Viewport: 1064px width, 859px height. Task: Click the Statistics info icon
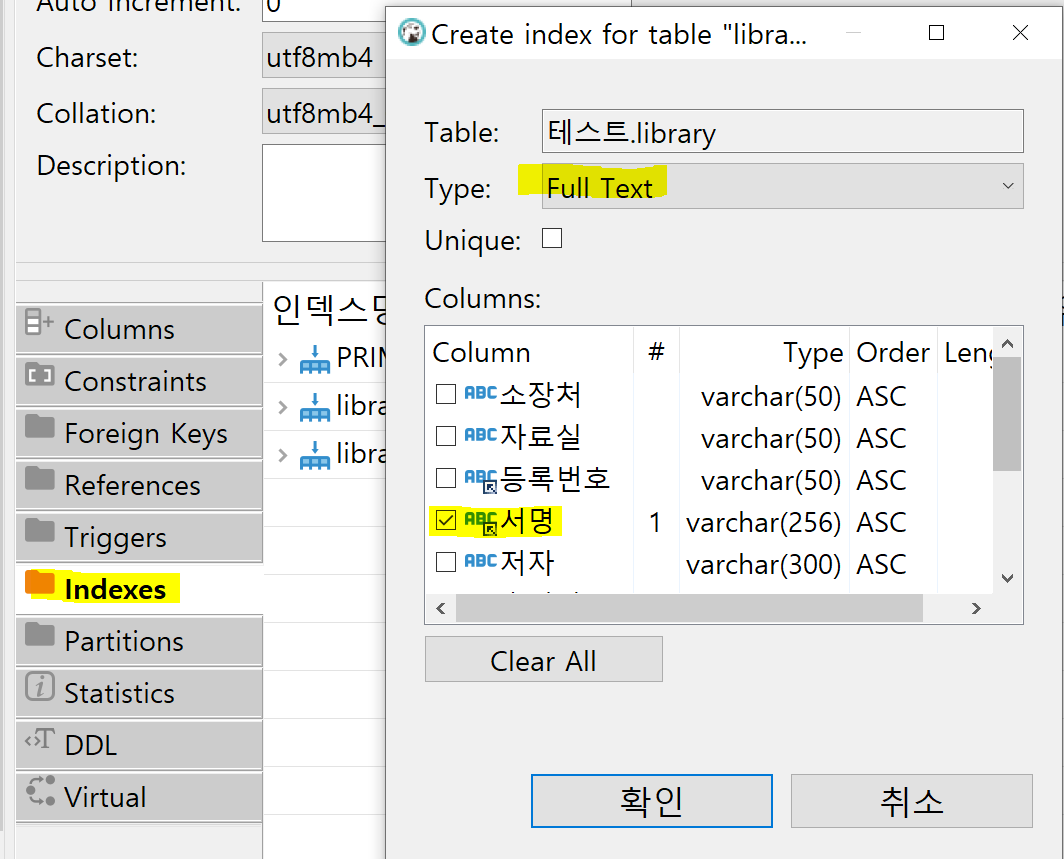tap(40, 687)
